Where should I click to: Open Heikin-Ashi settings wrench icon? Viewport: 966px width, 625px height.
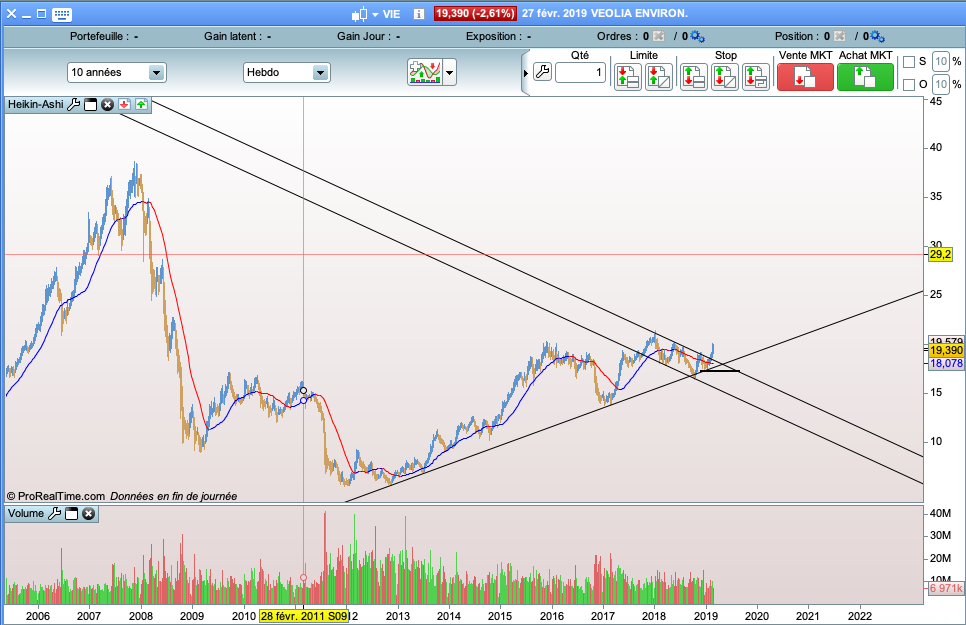pos(73,105)
